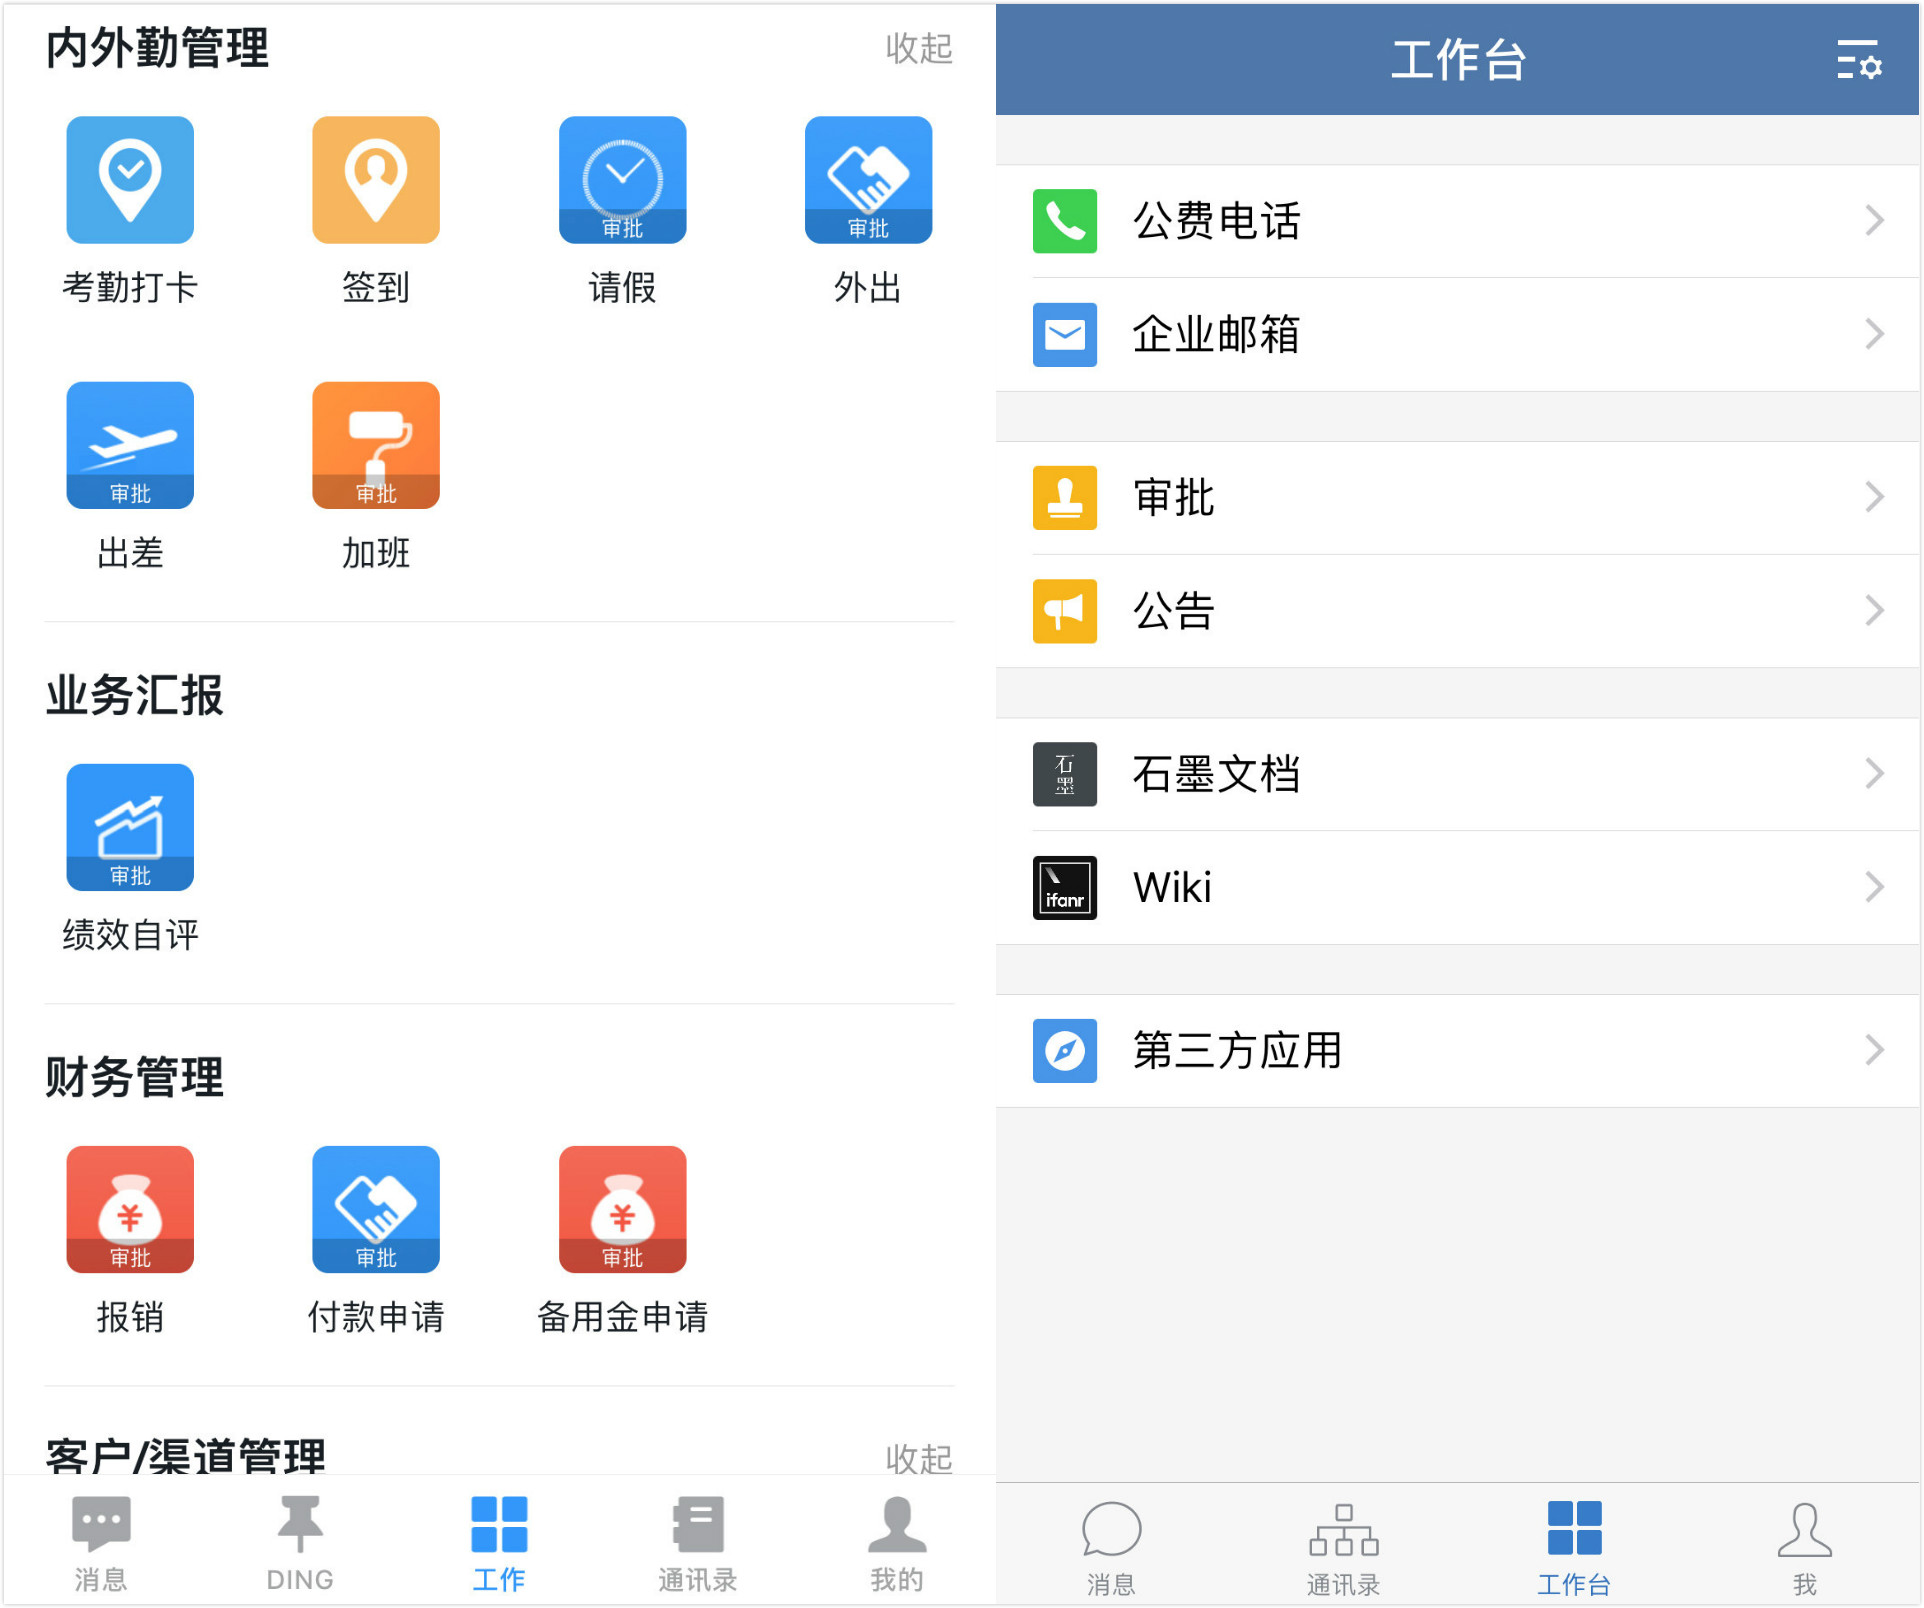Open the 付款申请 payment request icon
1924x1608 pixels.
[376, 1209]
